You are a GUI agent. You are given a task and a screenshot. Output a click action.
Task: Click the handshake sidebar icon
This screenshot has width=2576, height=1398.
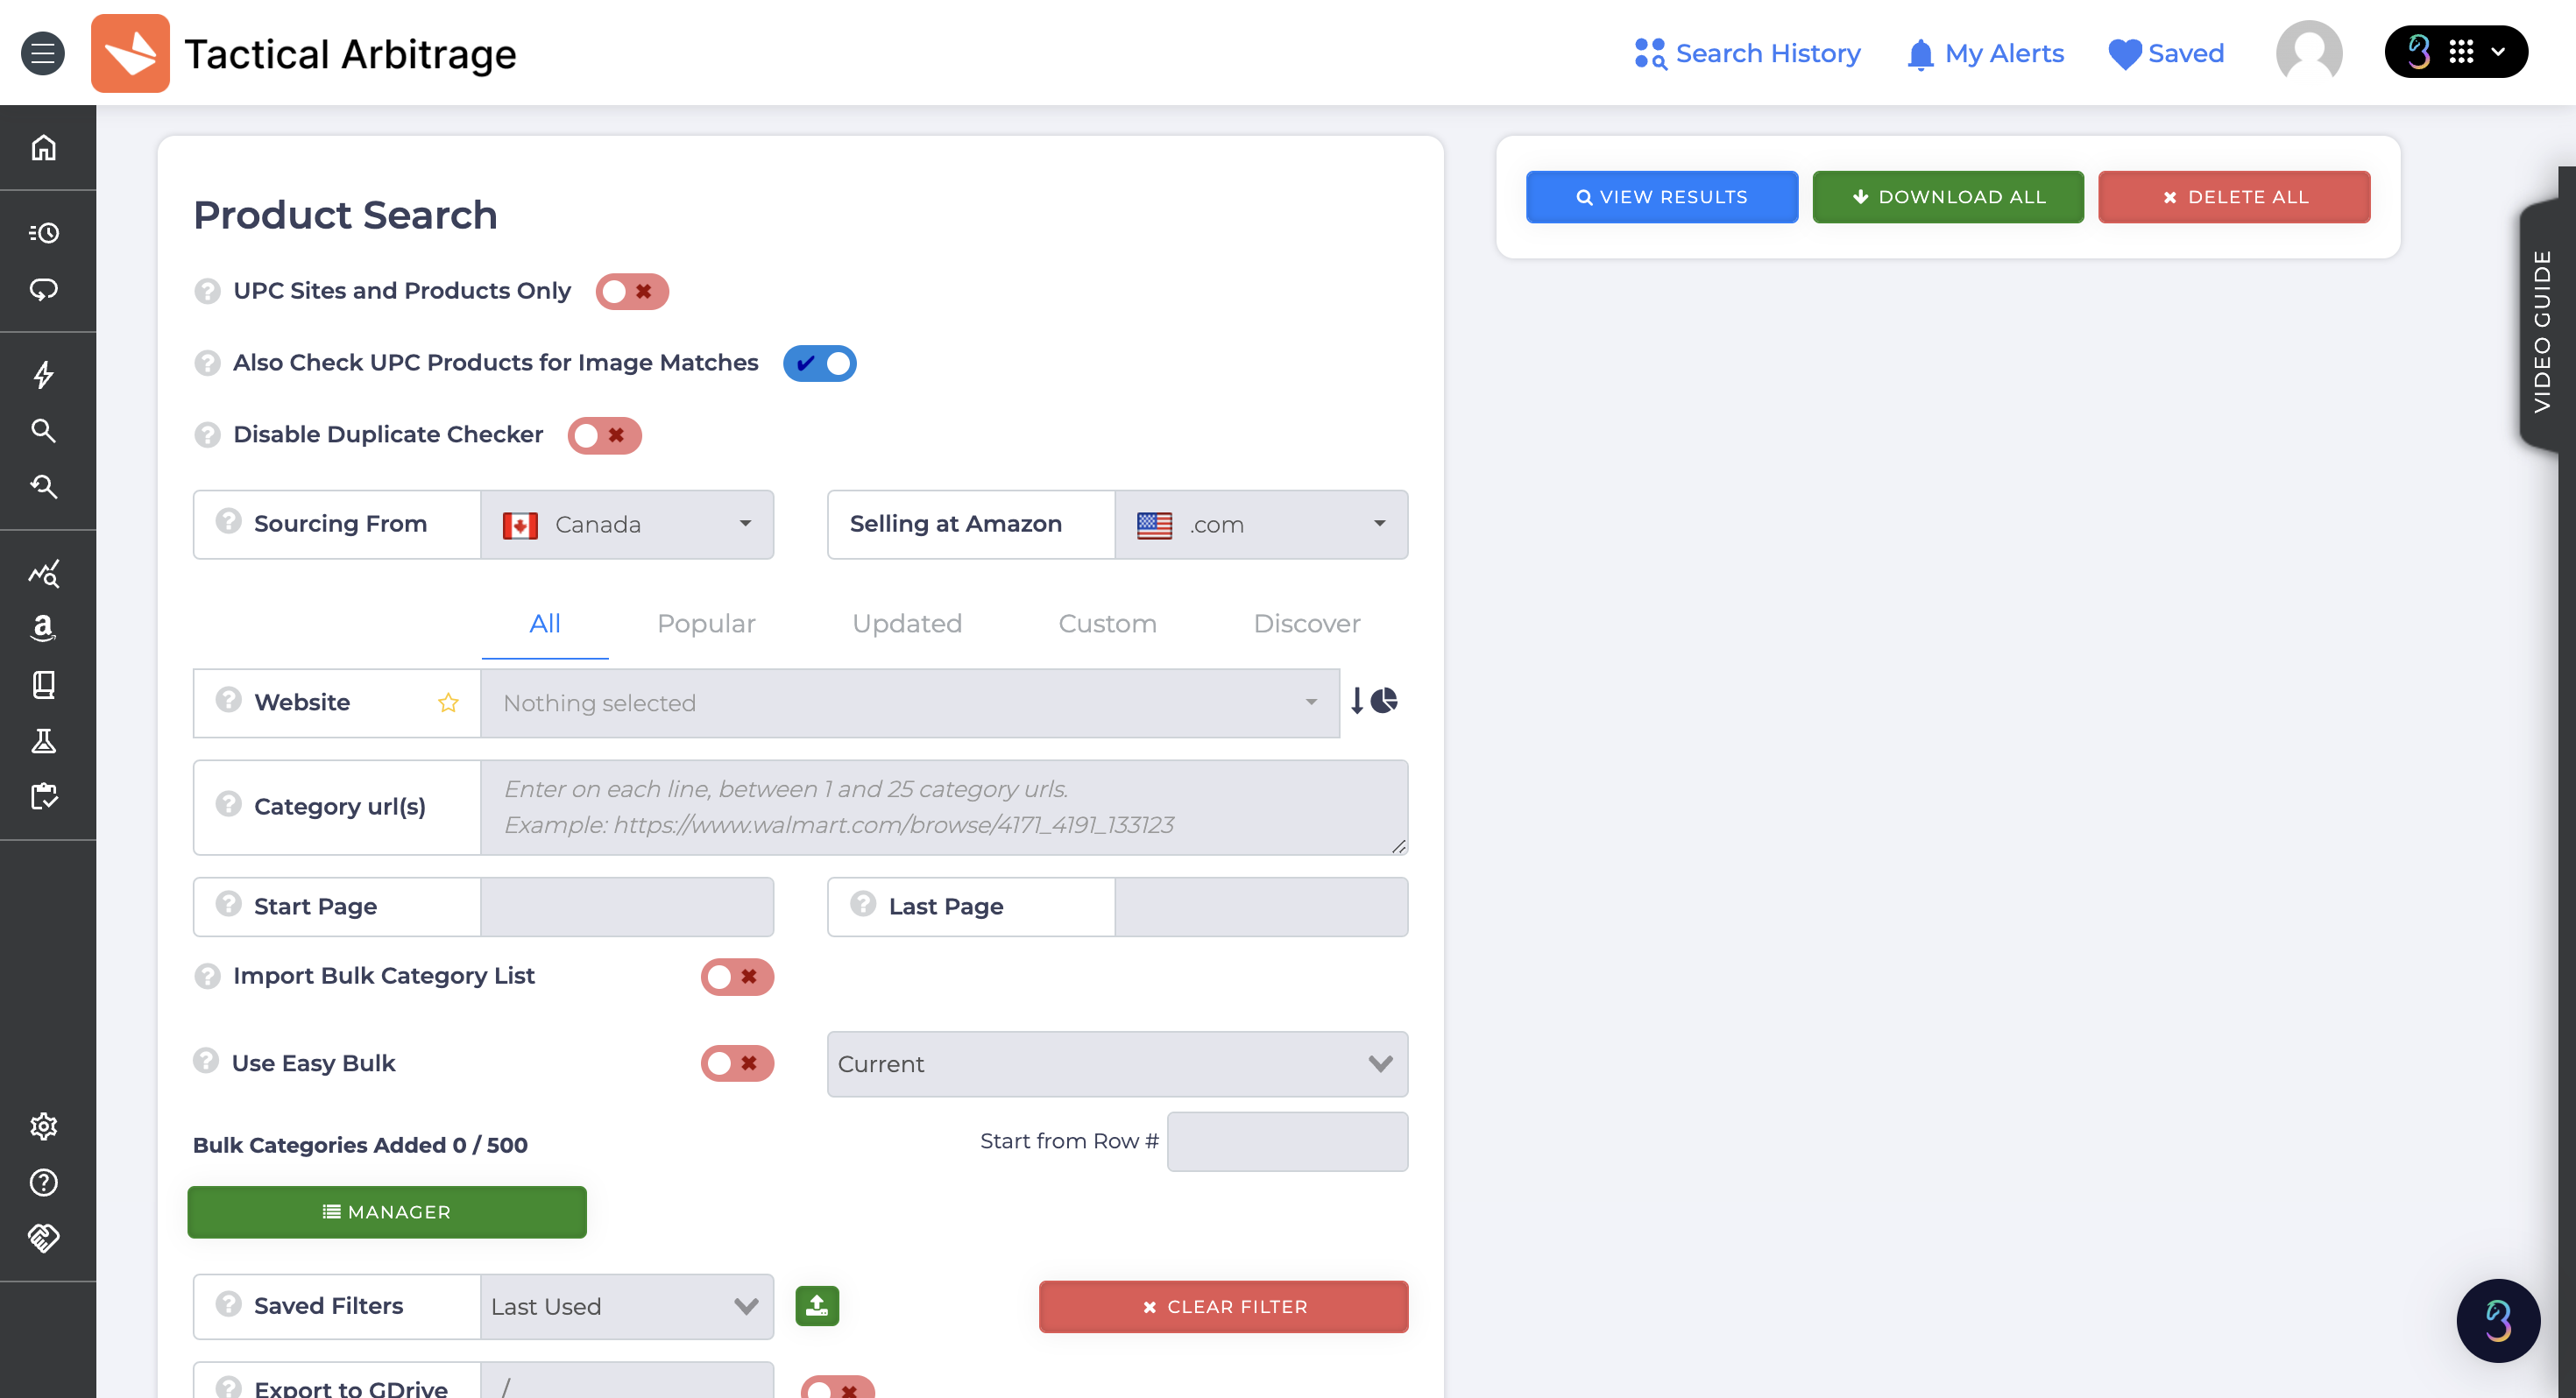pyautogui.click(x=44, y=1239)
